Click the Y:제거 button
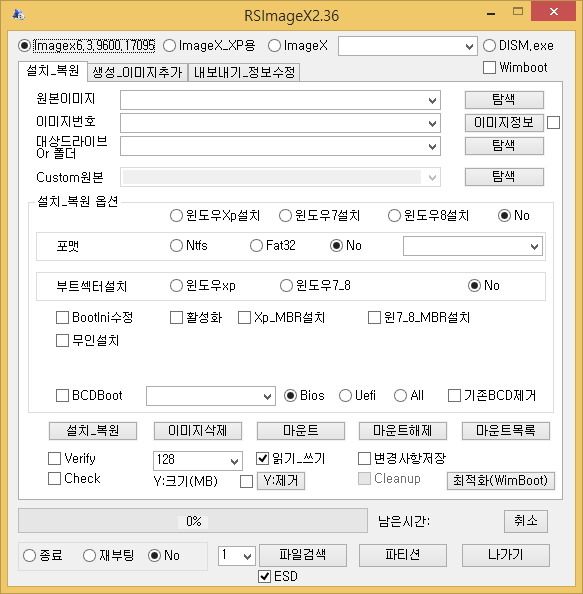The height and width of the screenshot is (594, 583). [x=281, y=481]
